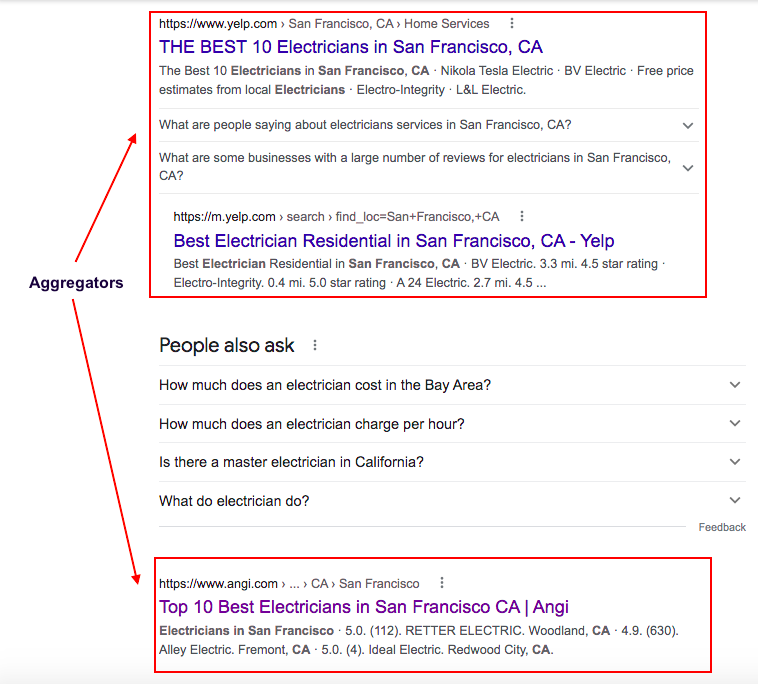Open the options dots beside the angi.com result
The height and width of the screenshot is (684, 758).
441,583
